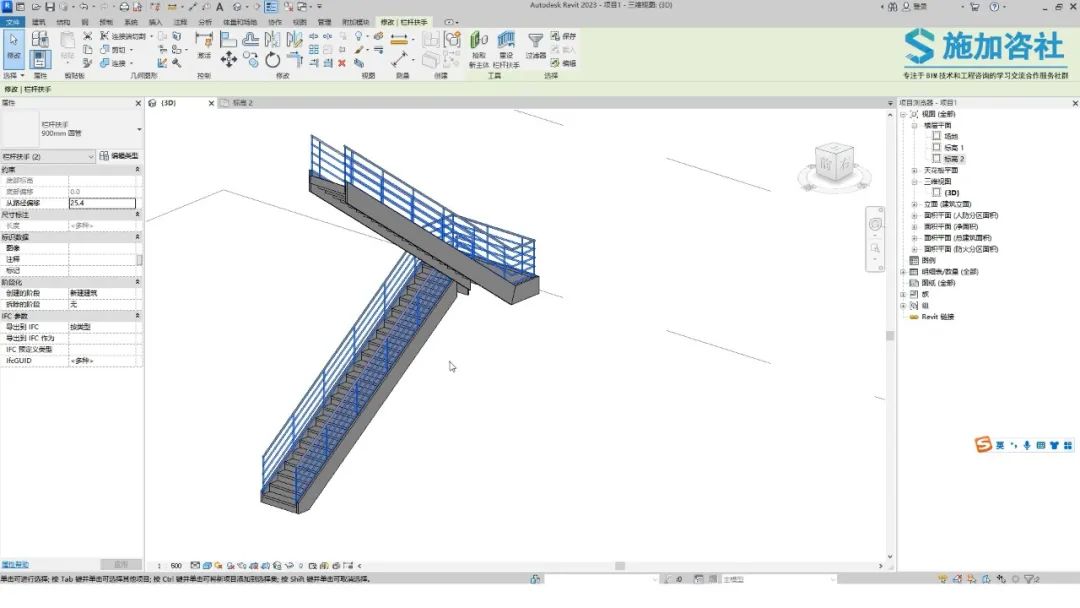This screenshot has width=1080, height=608.
Task: Click the Reset Railing icon
Action: point(506,50)
